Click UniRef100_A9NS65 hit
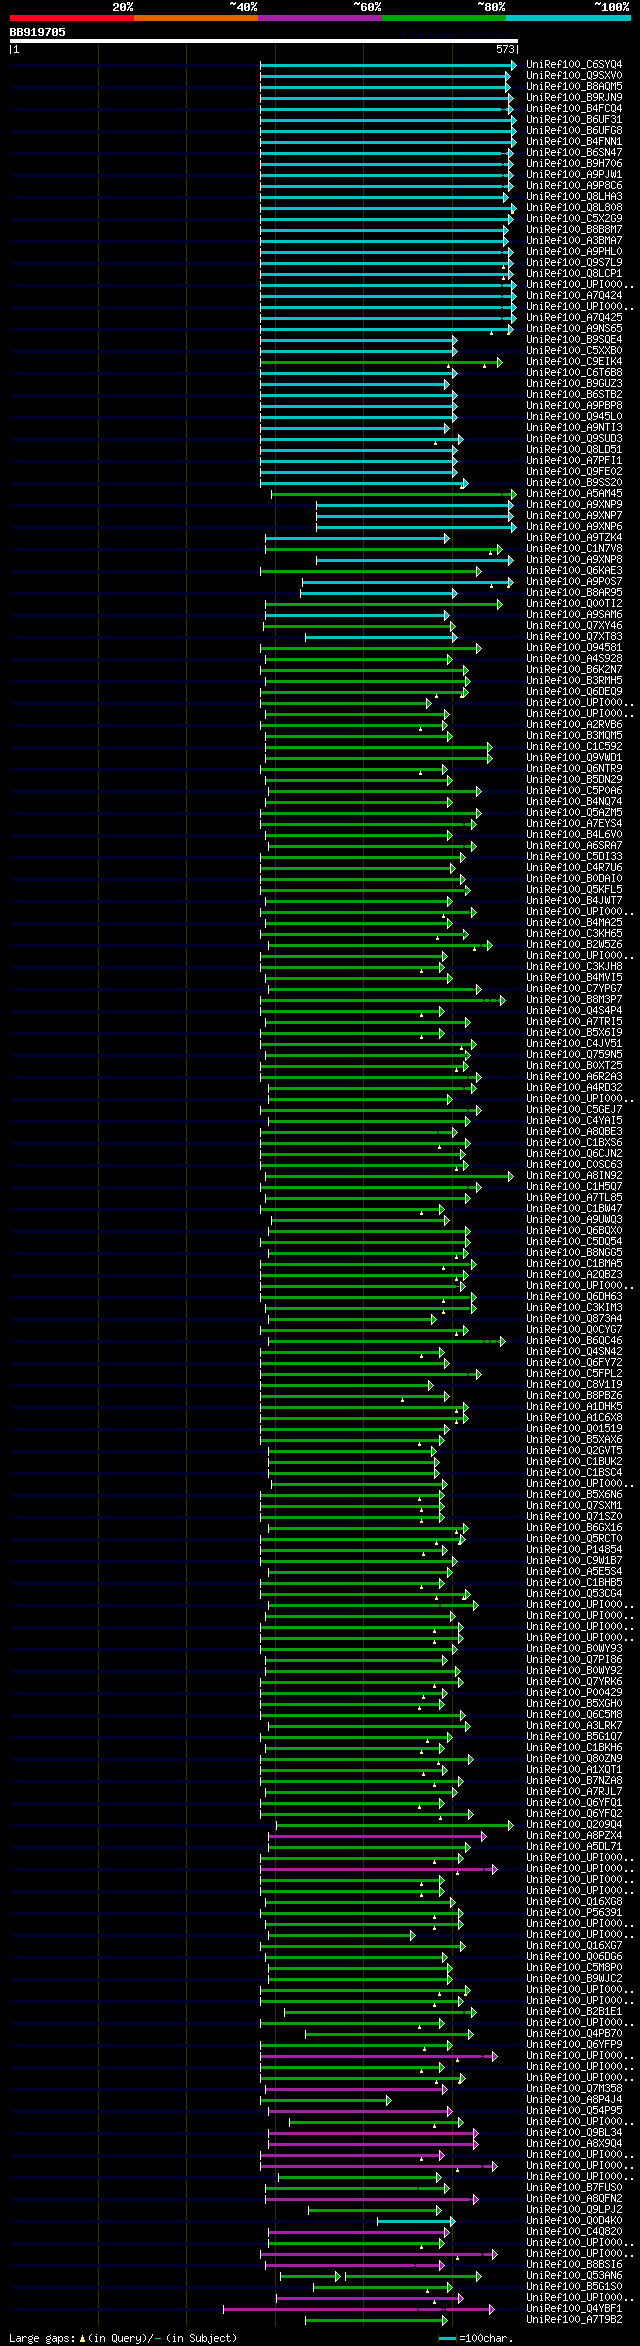Screen dimensions: 640x2346 click(x=574, y=329)
